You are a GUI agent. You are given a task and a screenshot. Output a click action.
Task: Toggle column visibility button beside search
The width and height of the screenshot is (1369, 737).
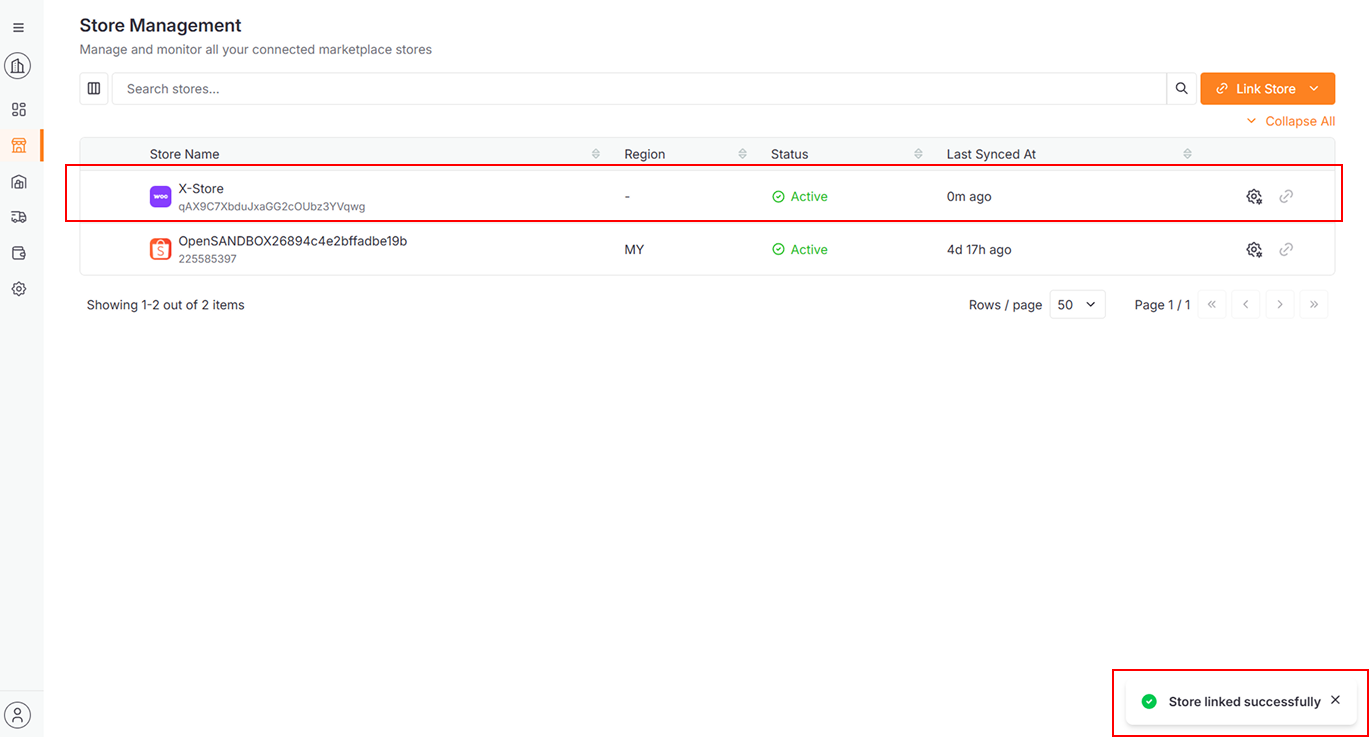[94, 89]
